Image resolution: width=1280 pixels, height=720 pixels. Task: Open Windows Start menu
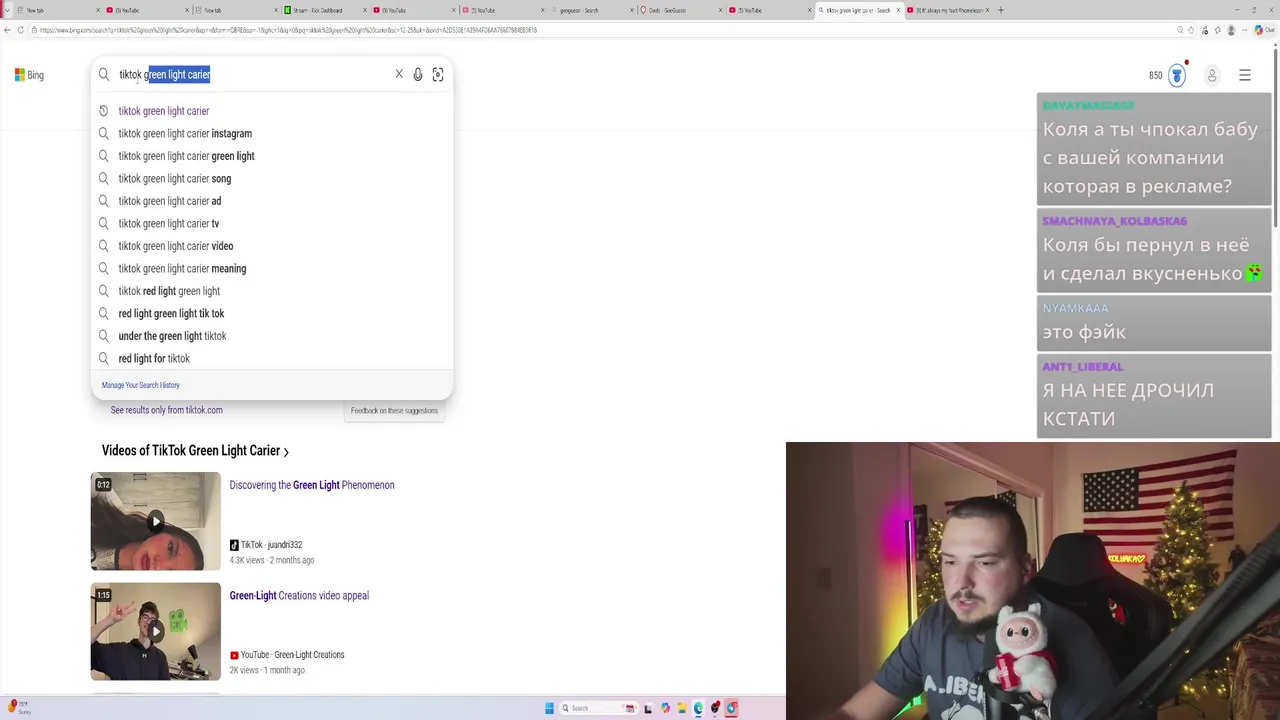click(549, 708)
